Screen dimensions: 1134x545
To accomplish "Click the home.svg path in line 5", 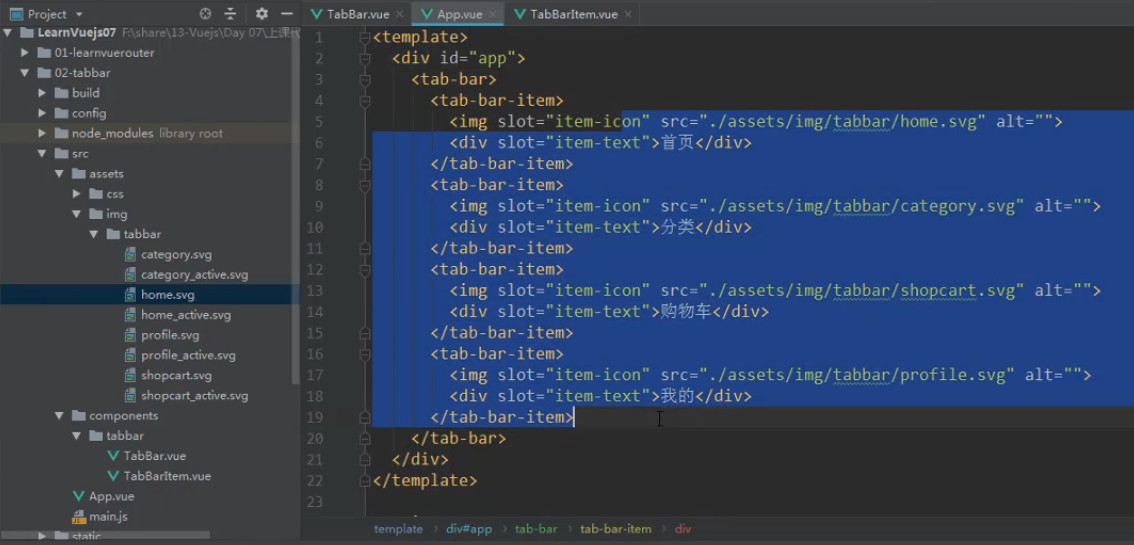I will 843,121.
